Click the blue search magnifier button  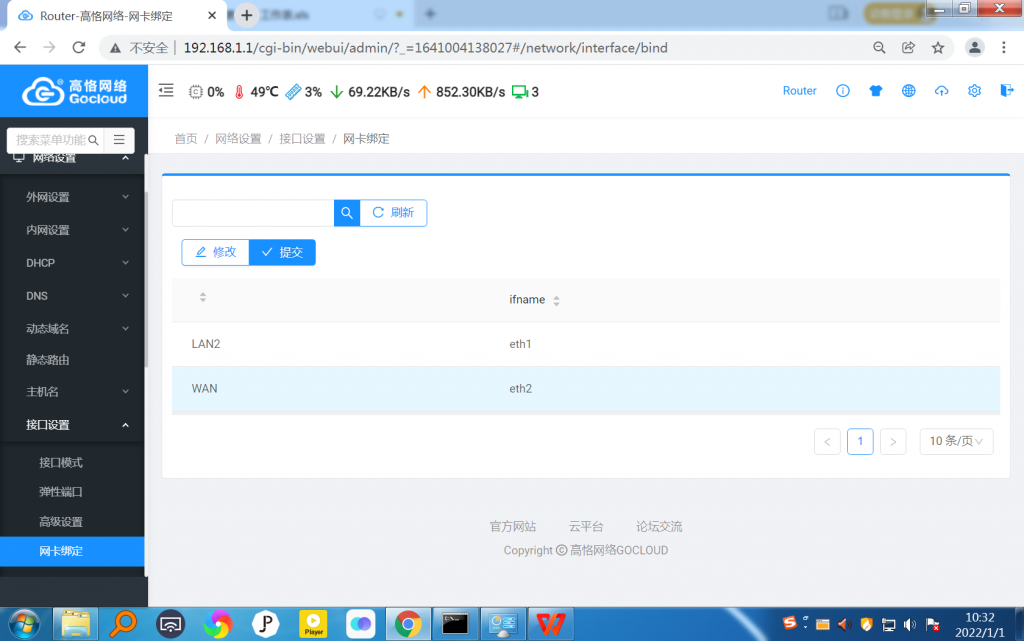[347, 213]
